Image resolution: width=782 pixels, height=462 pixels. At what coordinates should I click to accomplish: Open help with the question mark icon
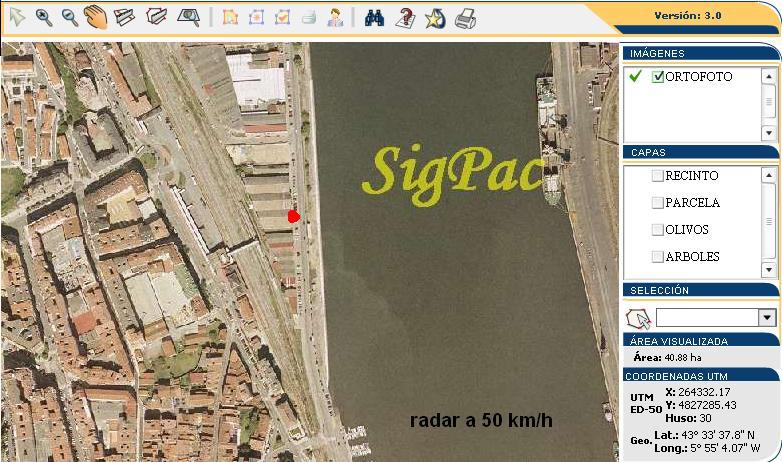[405, 17]
